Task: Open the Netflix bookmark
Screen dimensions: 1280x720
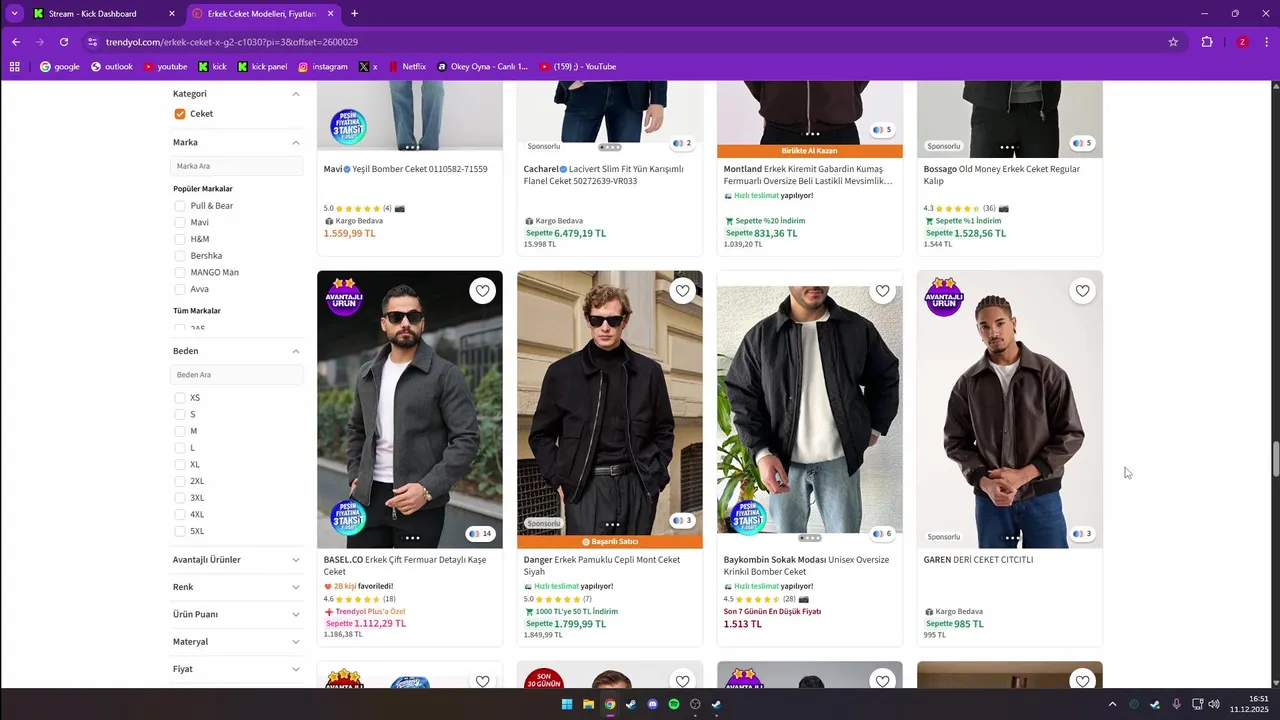Action: coord(407,67)
